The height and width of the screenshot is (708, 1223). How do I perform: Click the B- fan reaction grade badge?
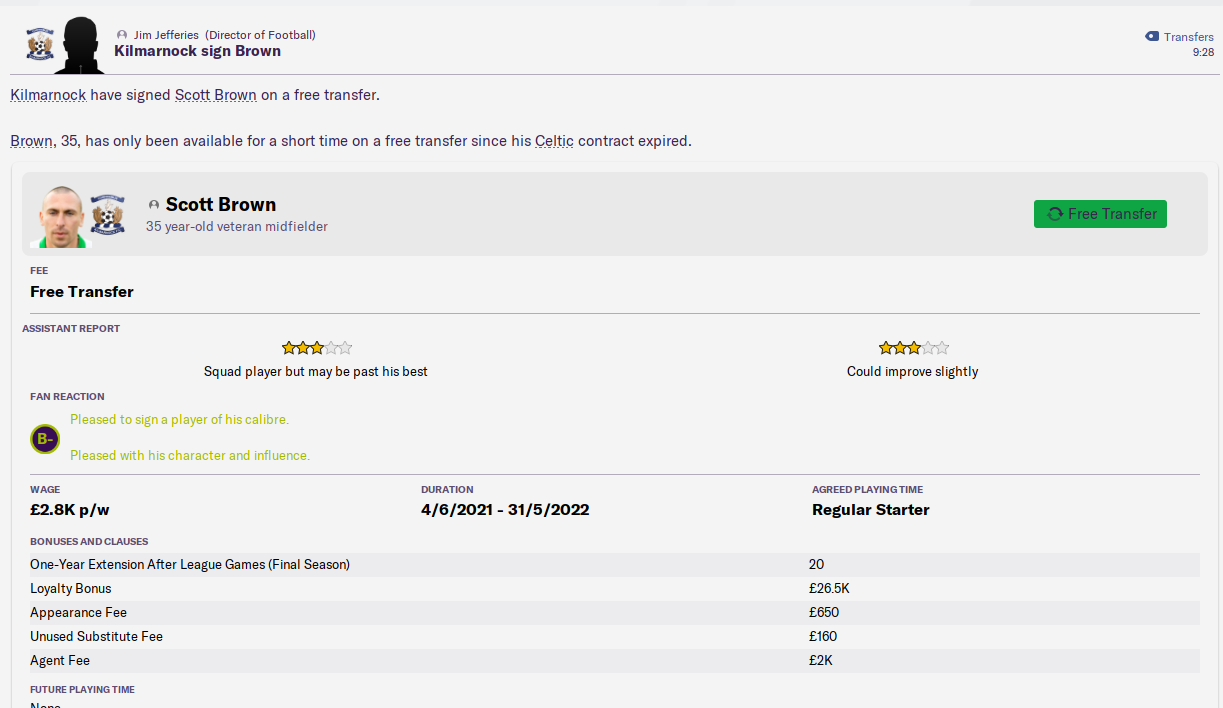(x=45, y=438)
